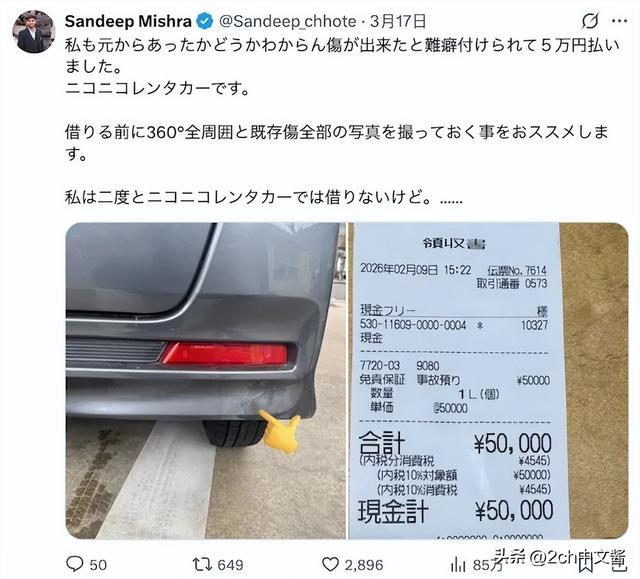Screen dimensions: 640x579
Task: Click the 头条 @2ch watermark text
Action: click(x=560, y=558)
